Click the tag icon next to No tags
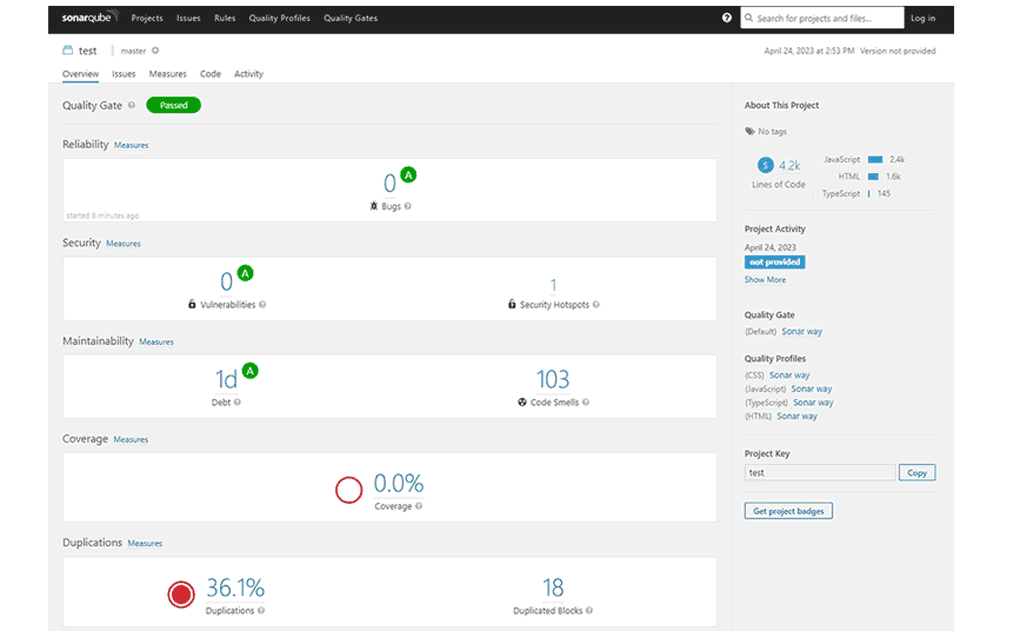Viewport: 1020px width, 631px height. pyautogui.click(x=749, y=130)
